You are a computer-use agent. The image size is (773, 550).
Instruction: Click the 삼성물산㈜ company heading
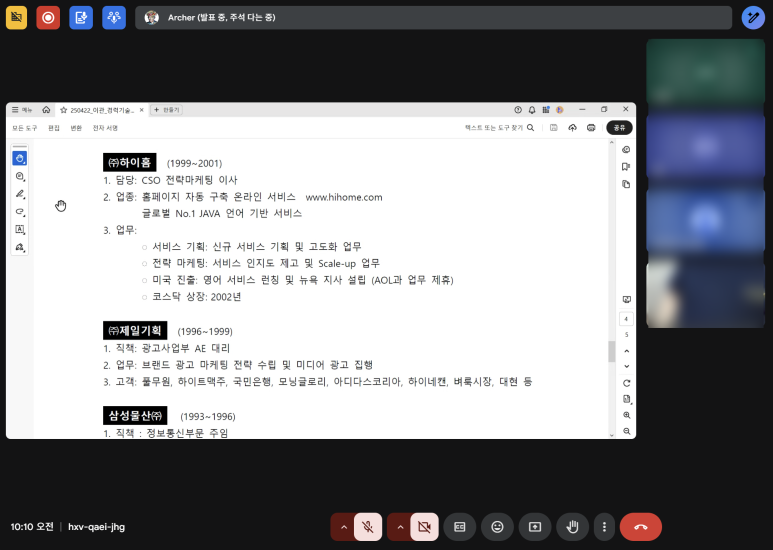coord(135,415)
